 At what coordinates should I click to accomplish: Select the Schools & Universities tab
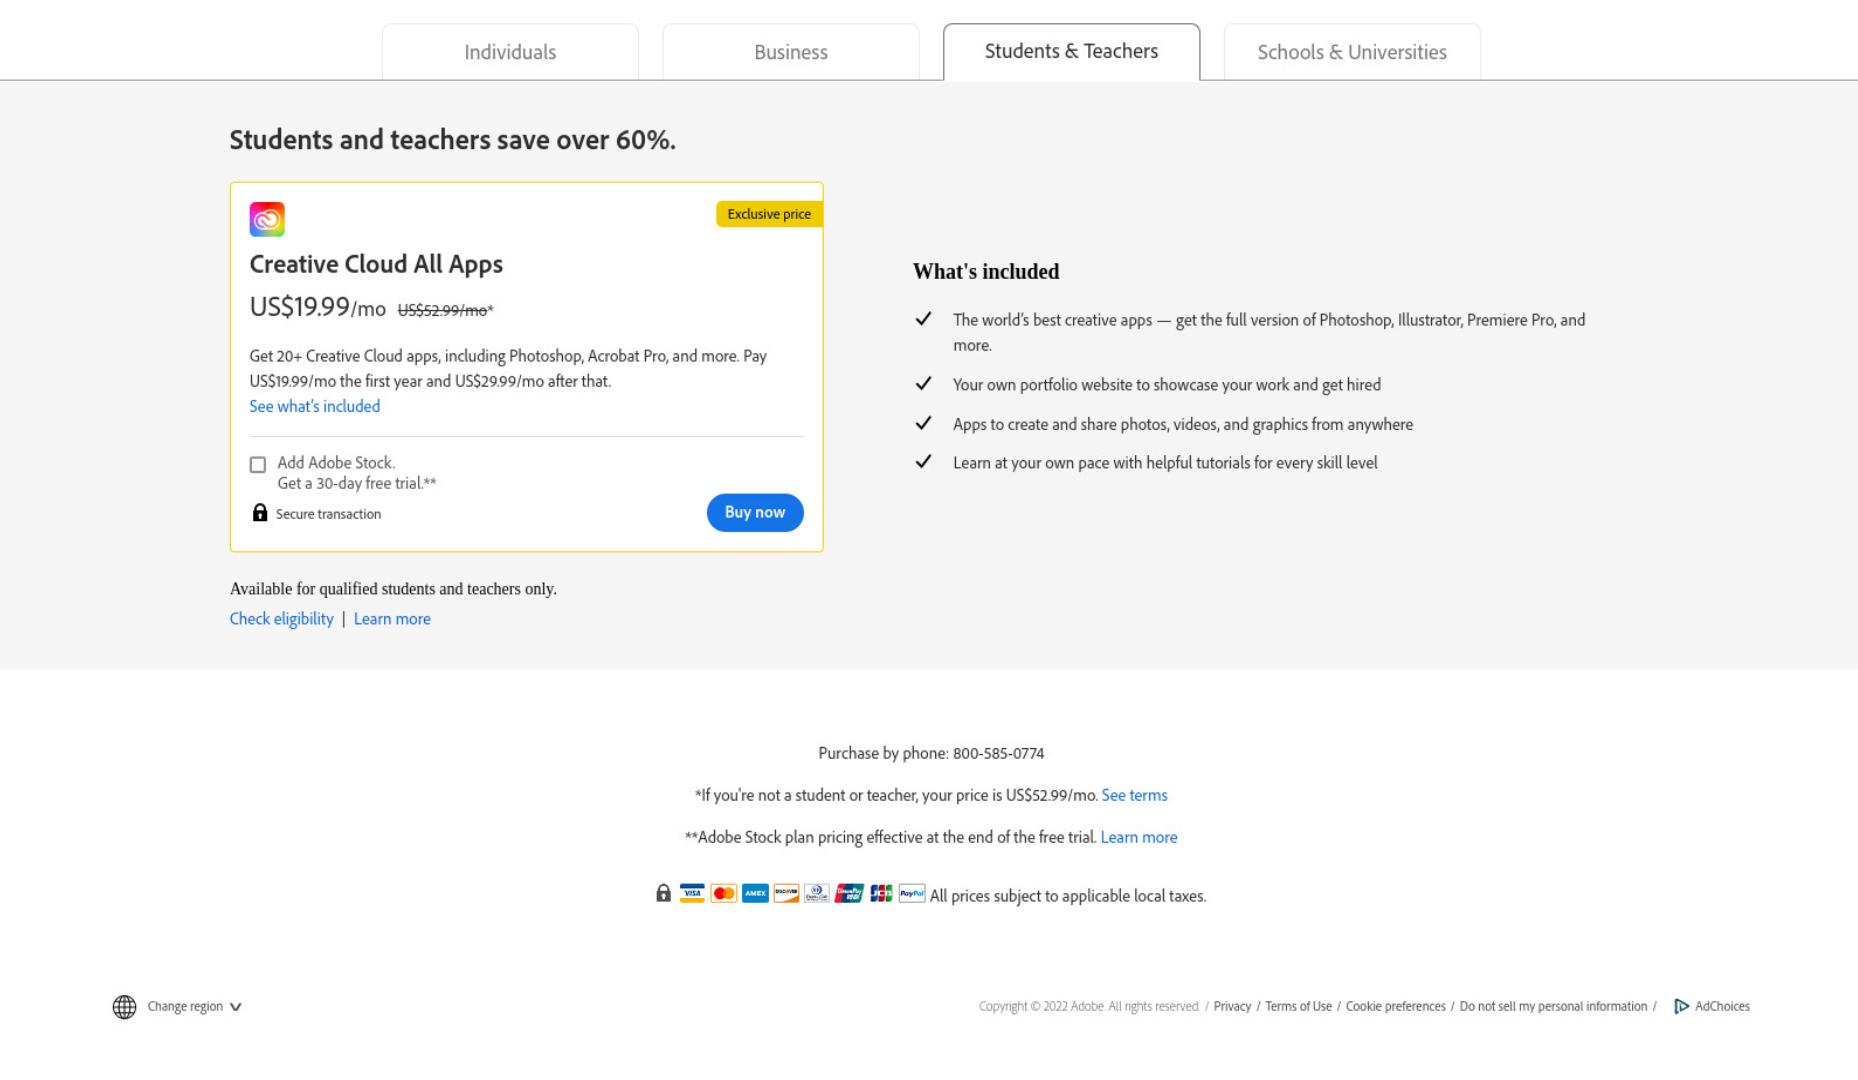point(1352,52)
